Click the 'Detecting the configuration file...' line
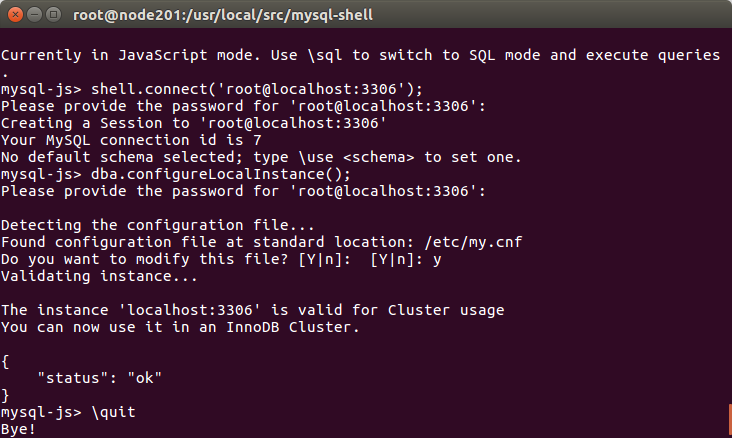 (157, 225)
